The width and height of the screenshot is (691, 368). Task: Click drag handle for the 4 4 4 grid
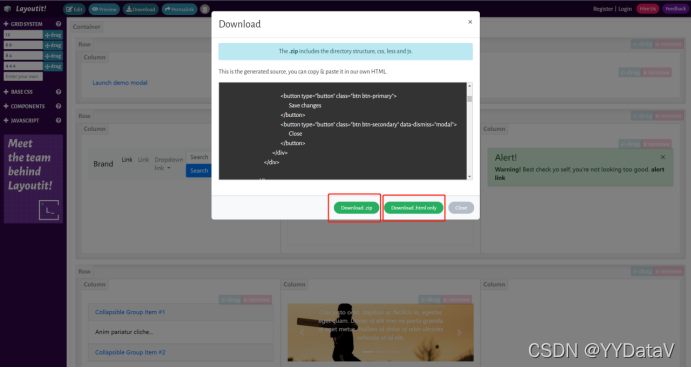pos(53,66)
